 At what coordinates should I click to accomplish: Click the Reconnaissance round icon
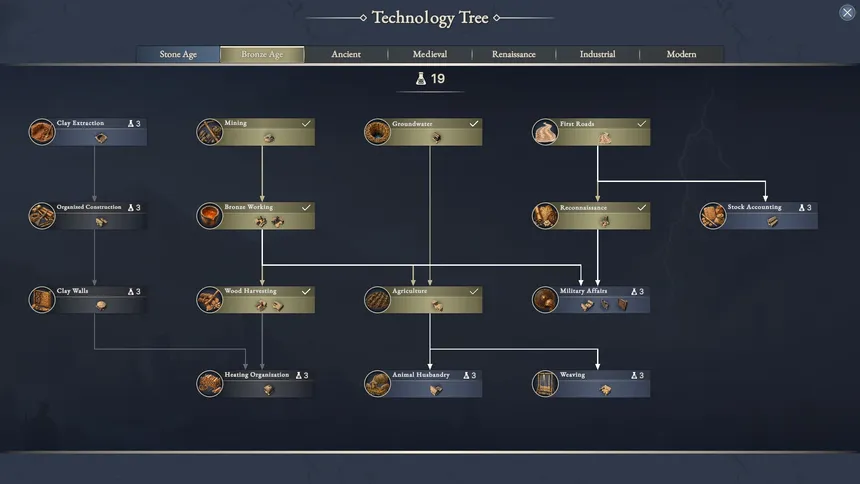(546, 216)
